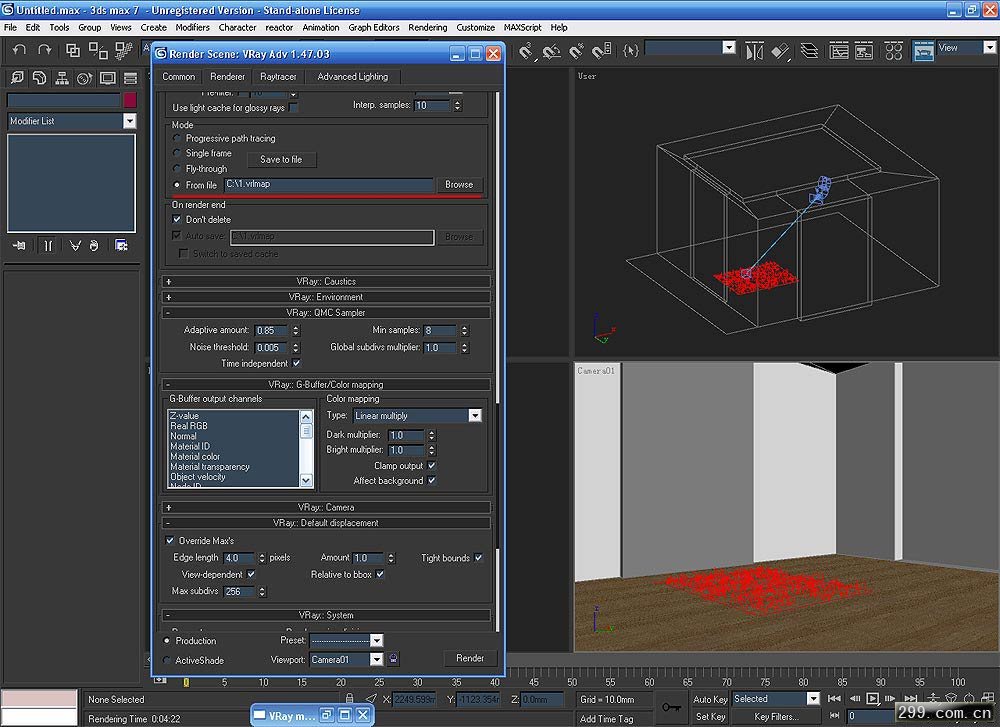Toggle the Time independent checkbox
Viewport: 1000px width, 727px height.
click(297, 364)
